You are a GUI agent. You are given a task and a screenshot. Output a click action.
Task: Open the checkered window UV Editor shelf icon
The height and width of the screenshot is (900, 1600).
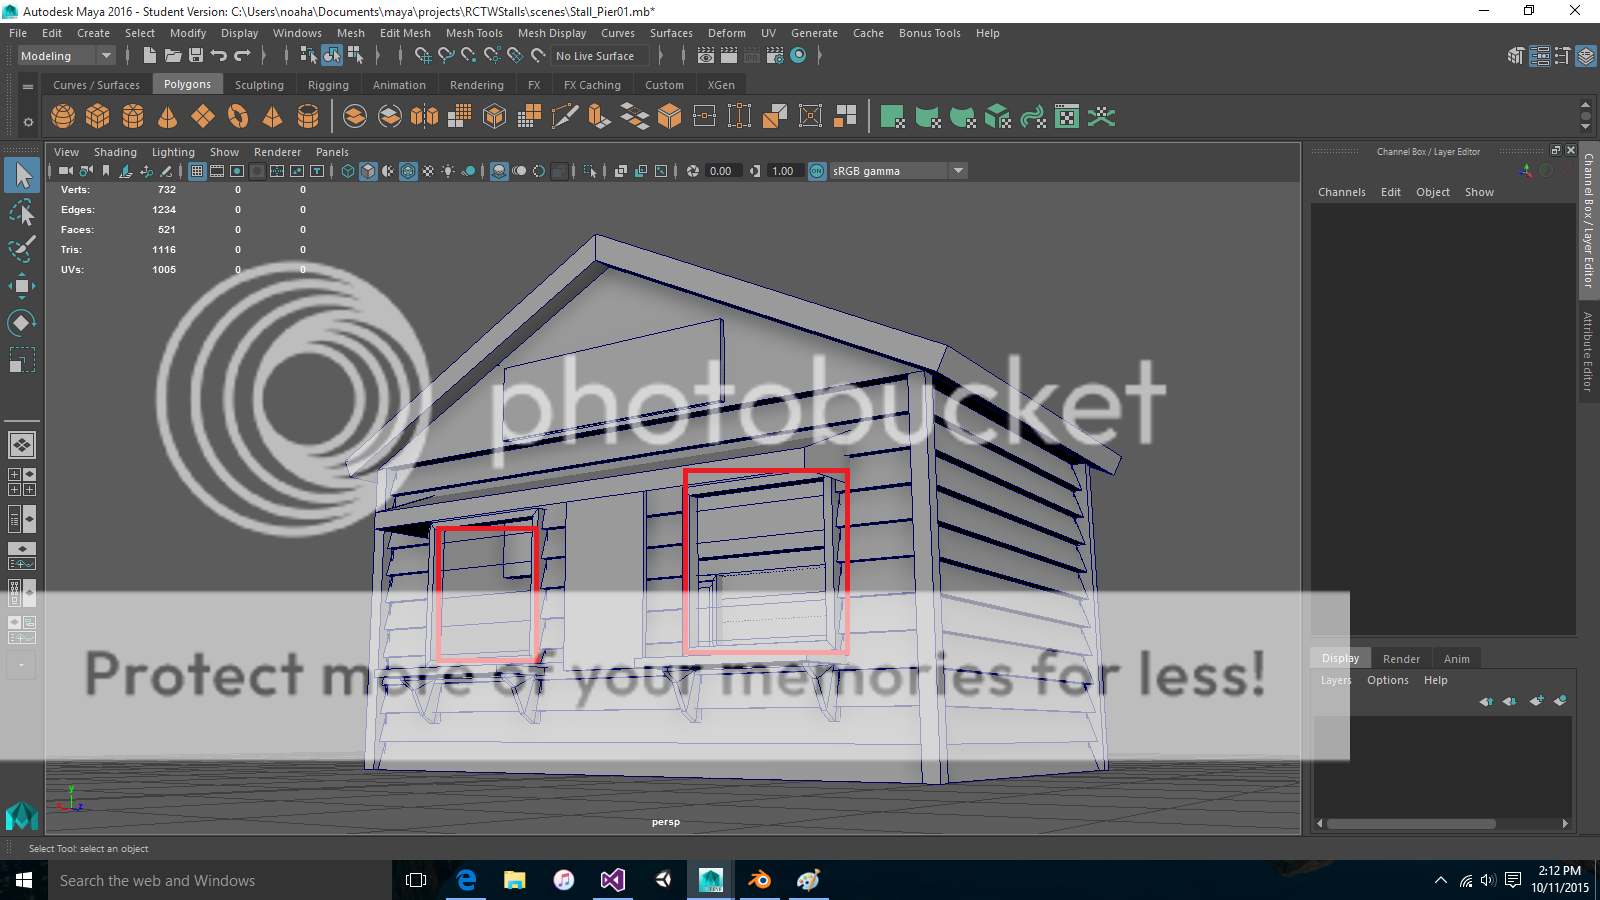point(1067,117)
